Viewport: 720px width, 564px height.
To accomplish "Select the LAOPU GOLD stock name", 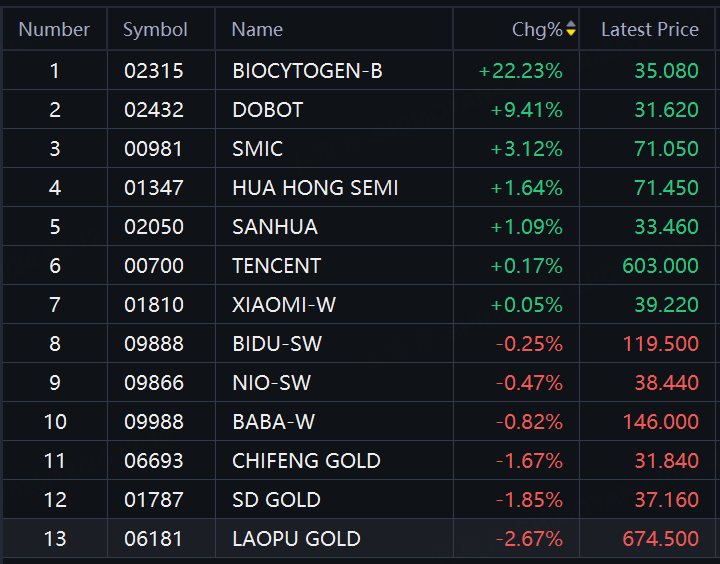I will pyautogui.click(x=296, y=539).
